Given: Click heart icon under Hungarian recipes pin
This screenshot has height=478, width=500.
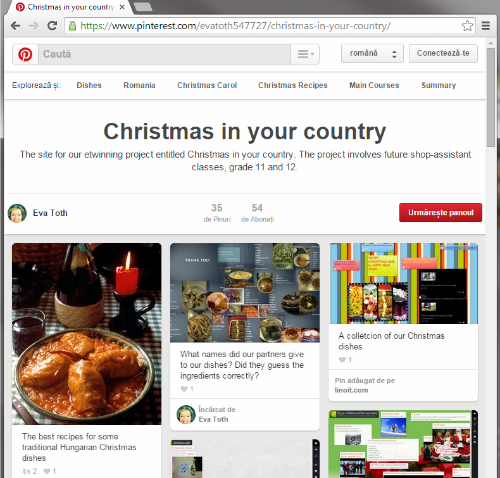Looking at the screenshot, I should click(x=47, y=471).
